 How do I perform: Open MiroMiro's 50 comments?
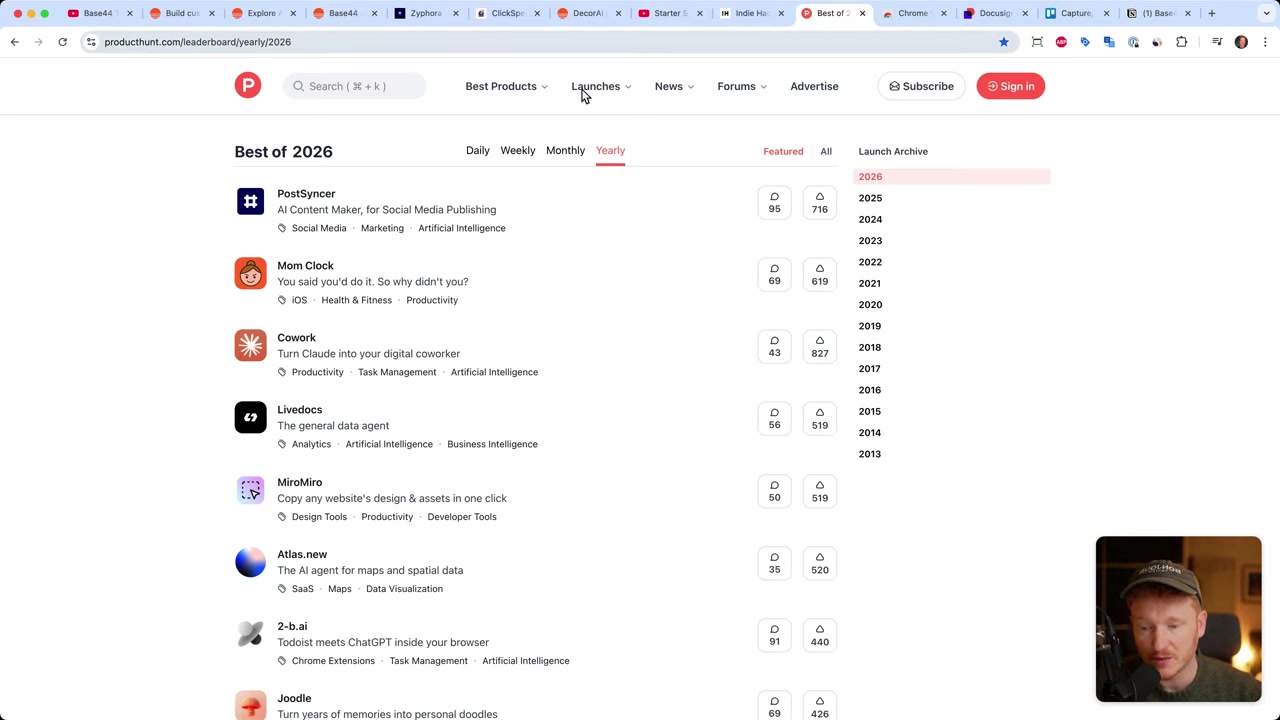point(774,491)
